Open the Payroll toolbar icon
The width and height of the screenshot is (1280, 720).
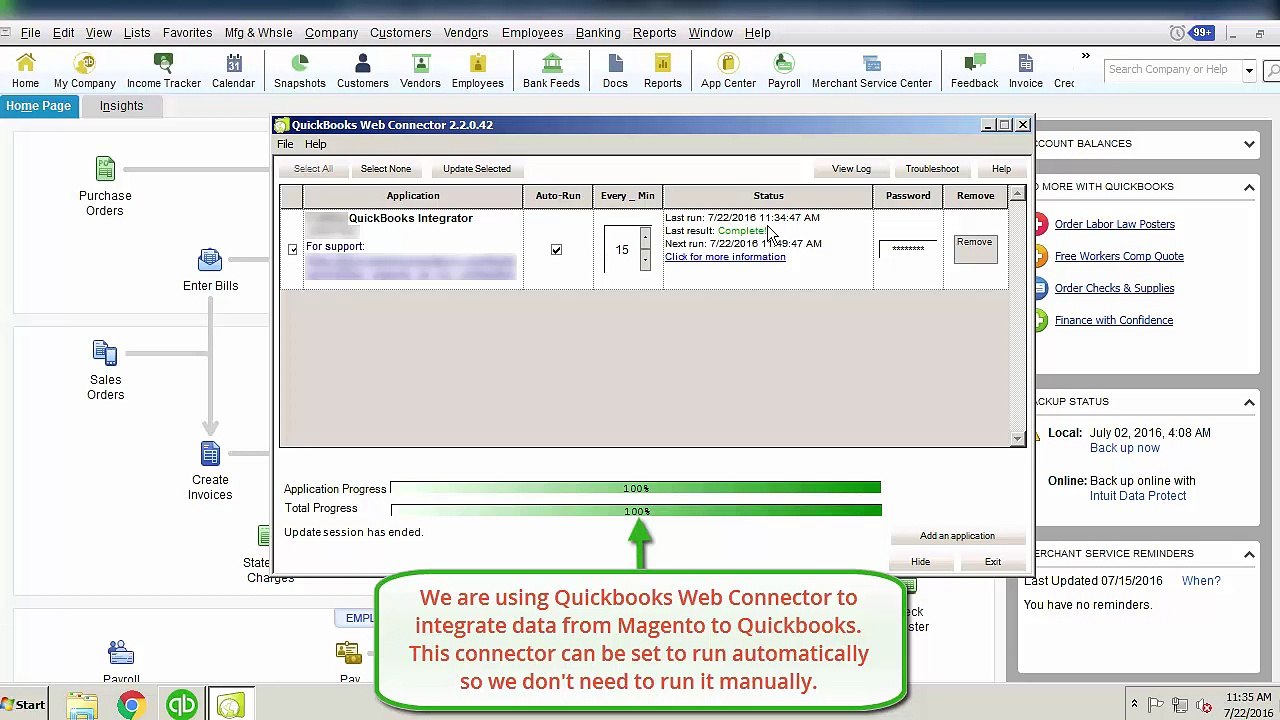[x=784, y=71]
